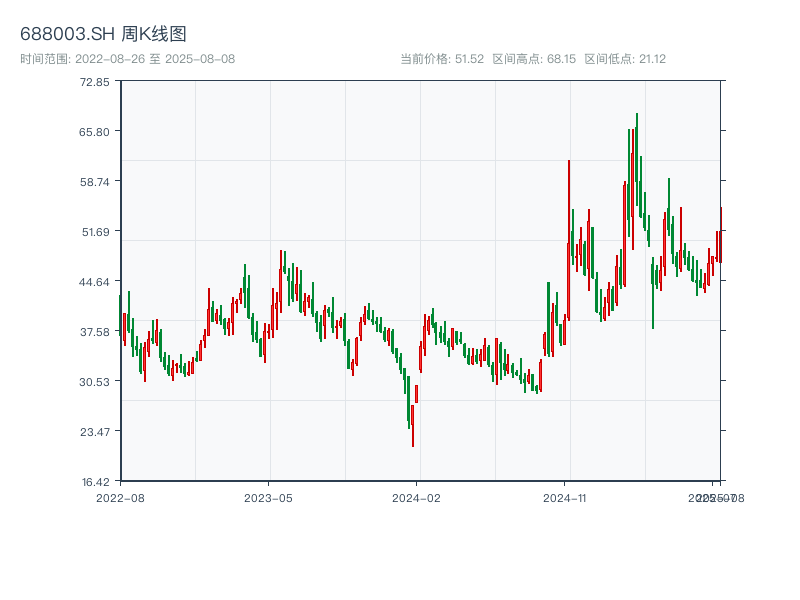
Task: Click x-axis label 2024-02
Action: (x=416, y=498)
